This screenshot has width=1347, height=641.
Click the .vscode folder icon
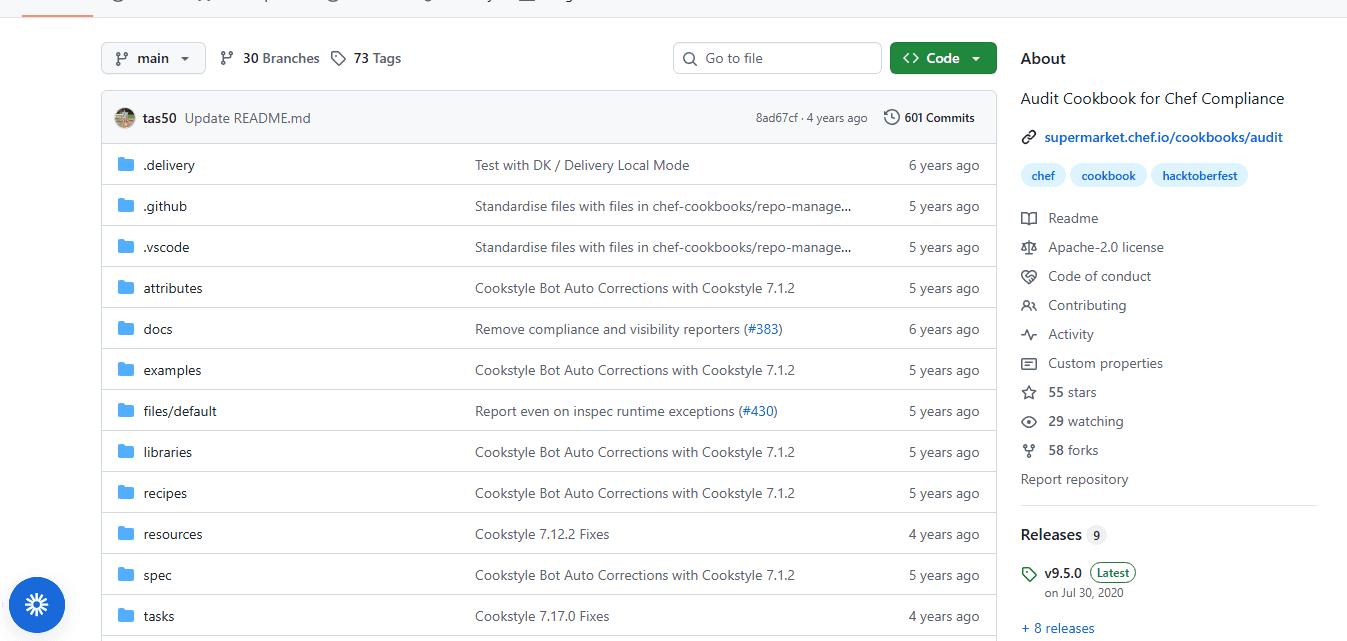[126, 247]
